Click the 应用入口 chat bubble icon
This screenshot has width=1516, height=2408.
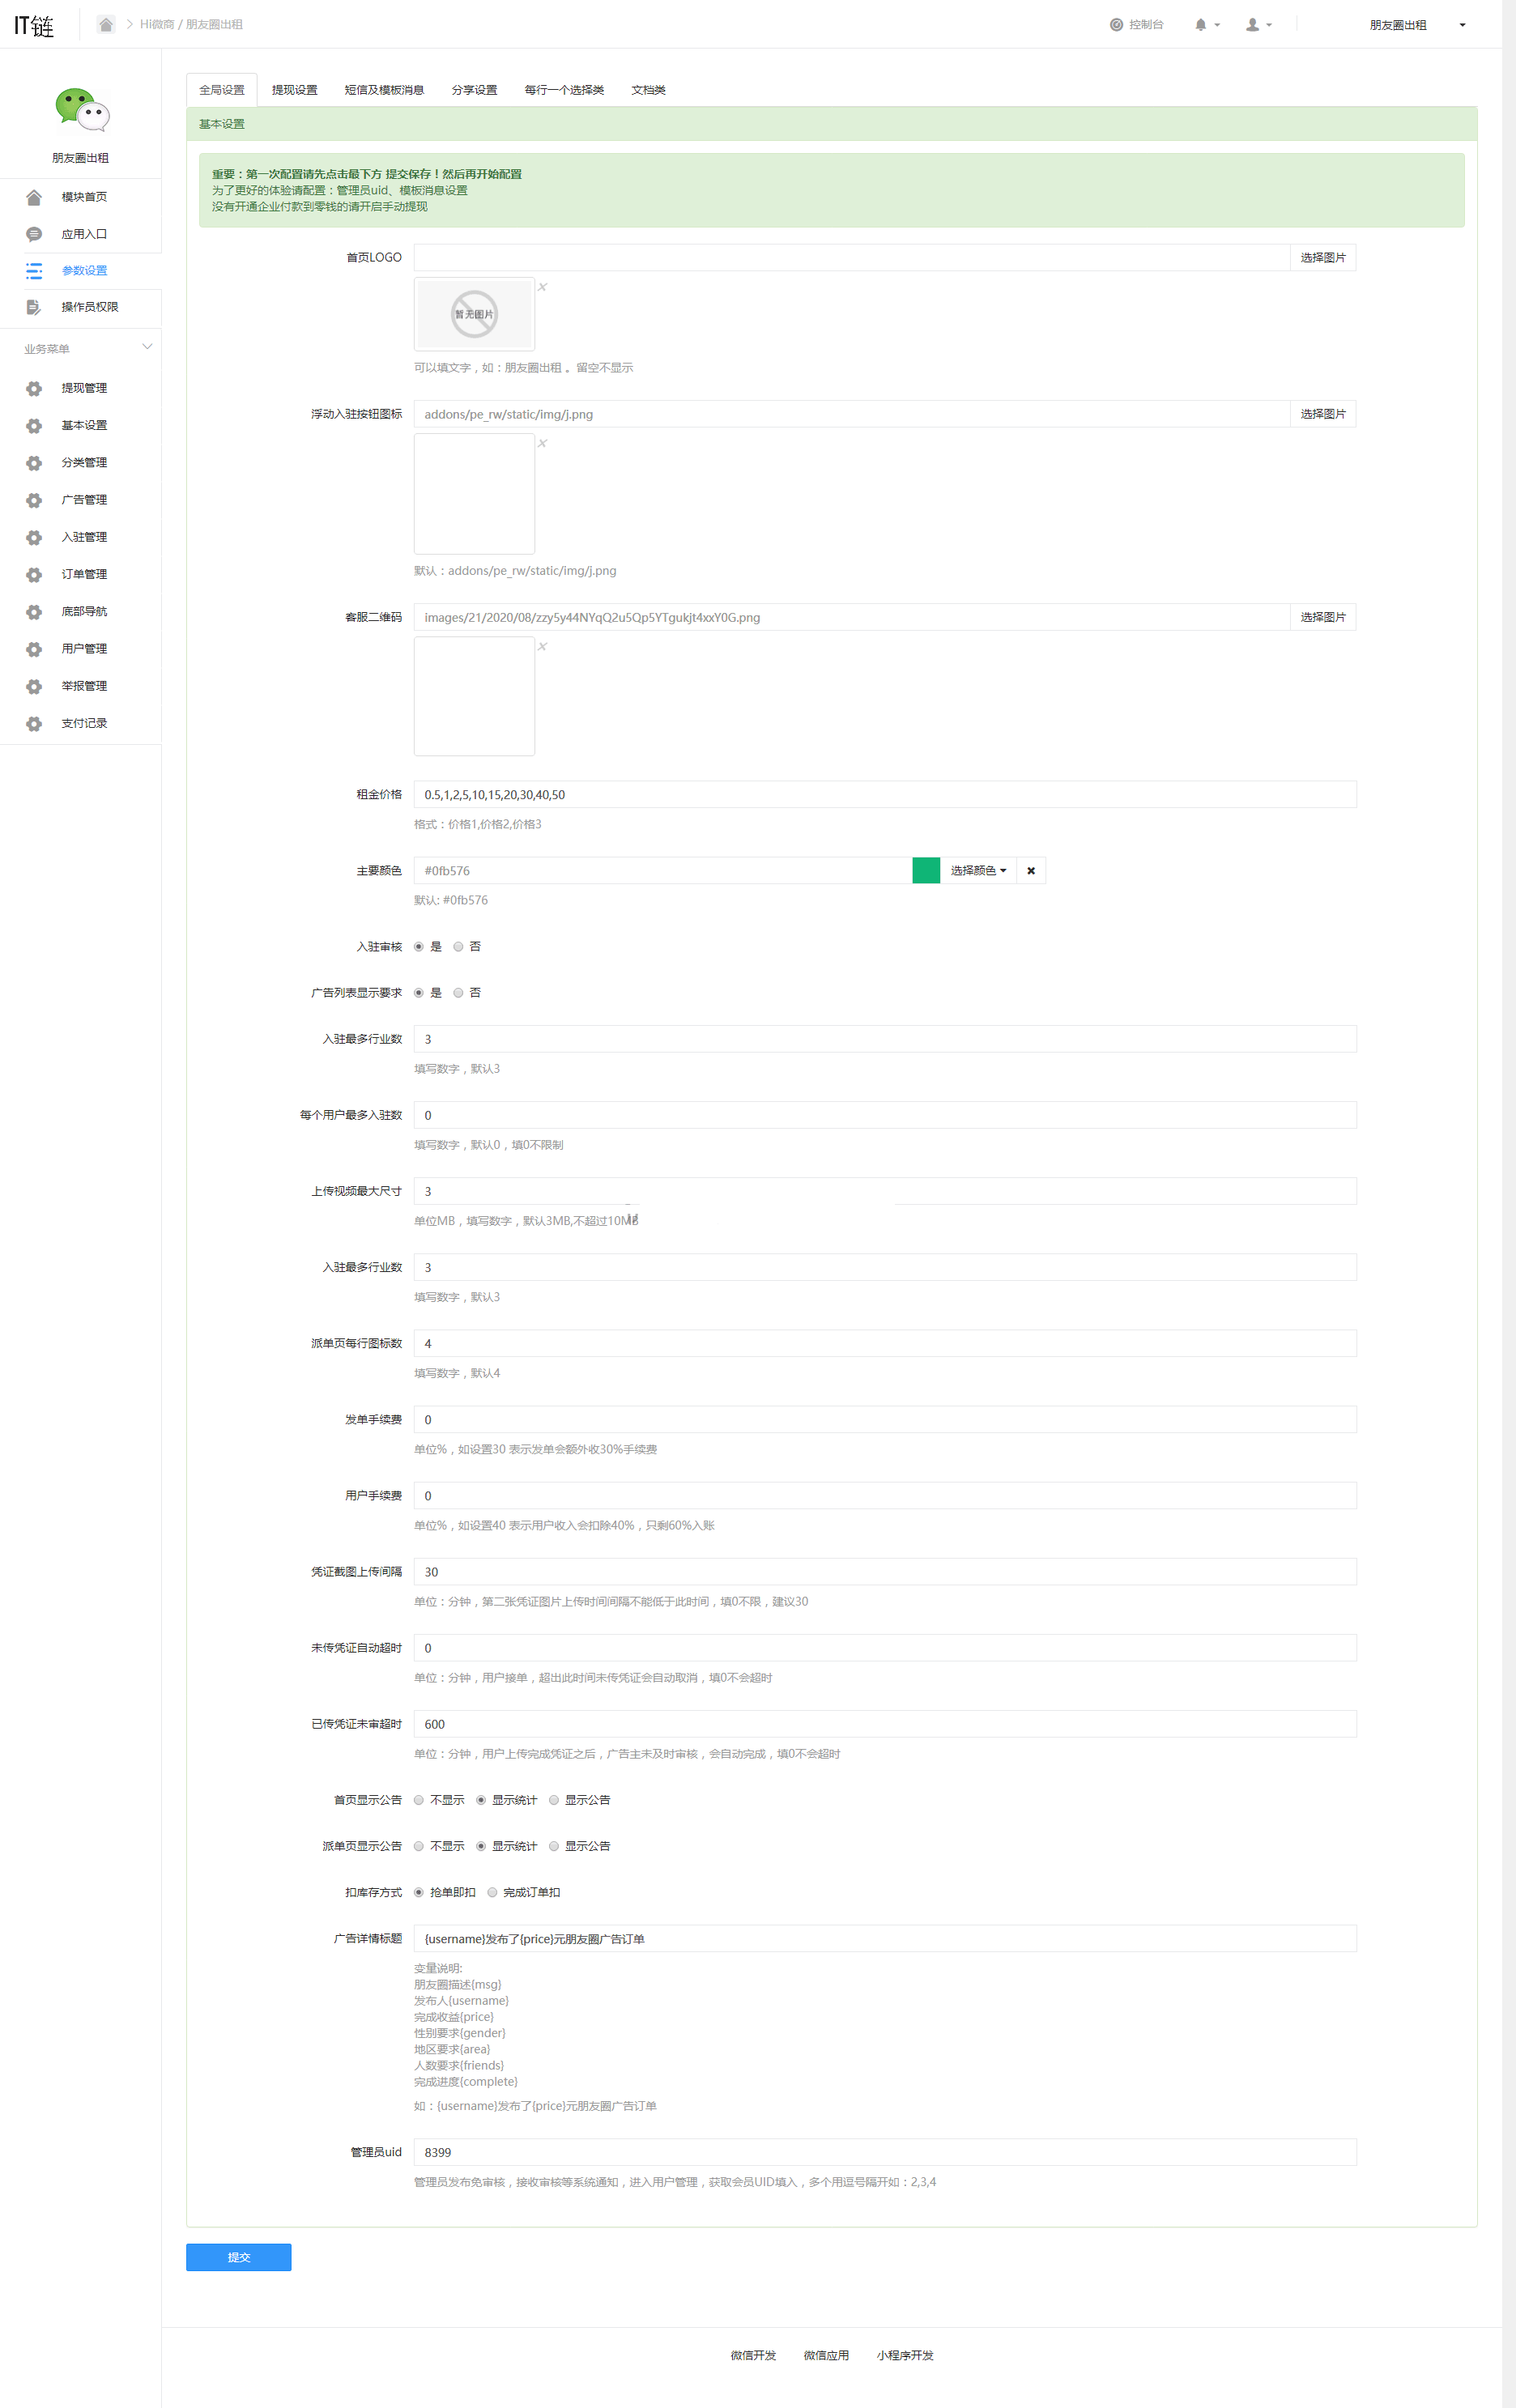click(34, 234)
